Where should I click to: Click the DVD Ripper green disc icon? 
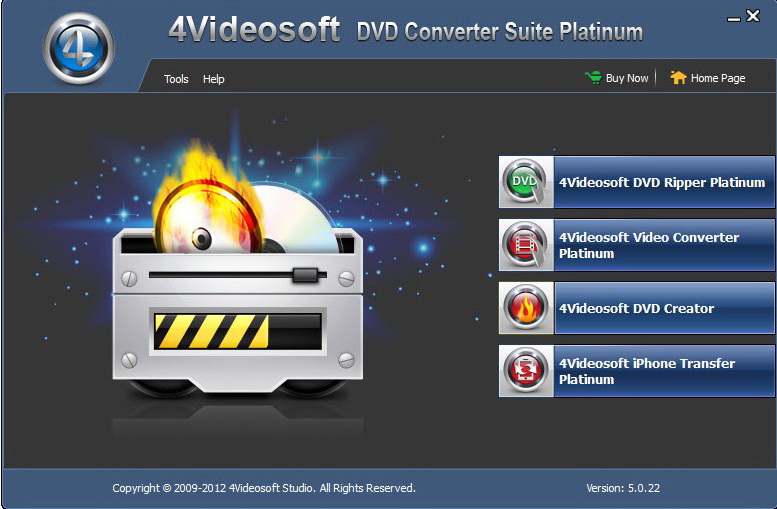526,182
